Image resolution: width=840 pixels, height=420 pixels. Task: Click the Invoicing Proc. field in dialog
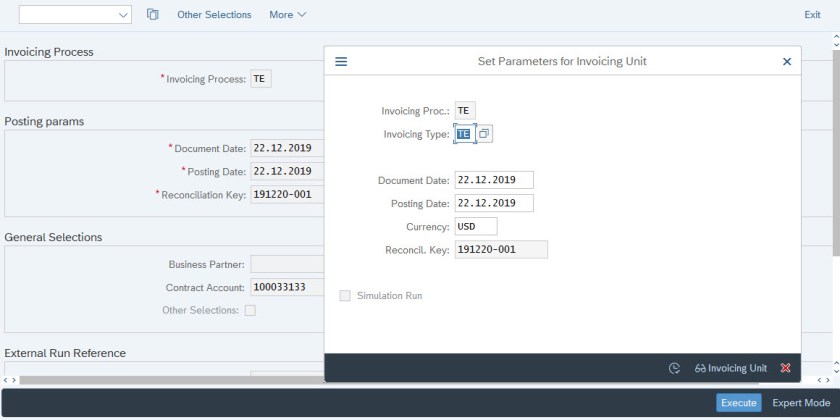[465, 111]
